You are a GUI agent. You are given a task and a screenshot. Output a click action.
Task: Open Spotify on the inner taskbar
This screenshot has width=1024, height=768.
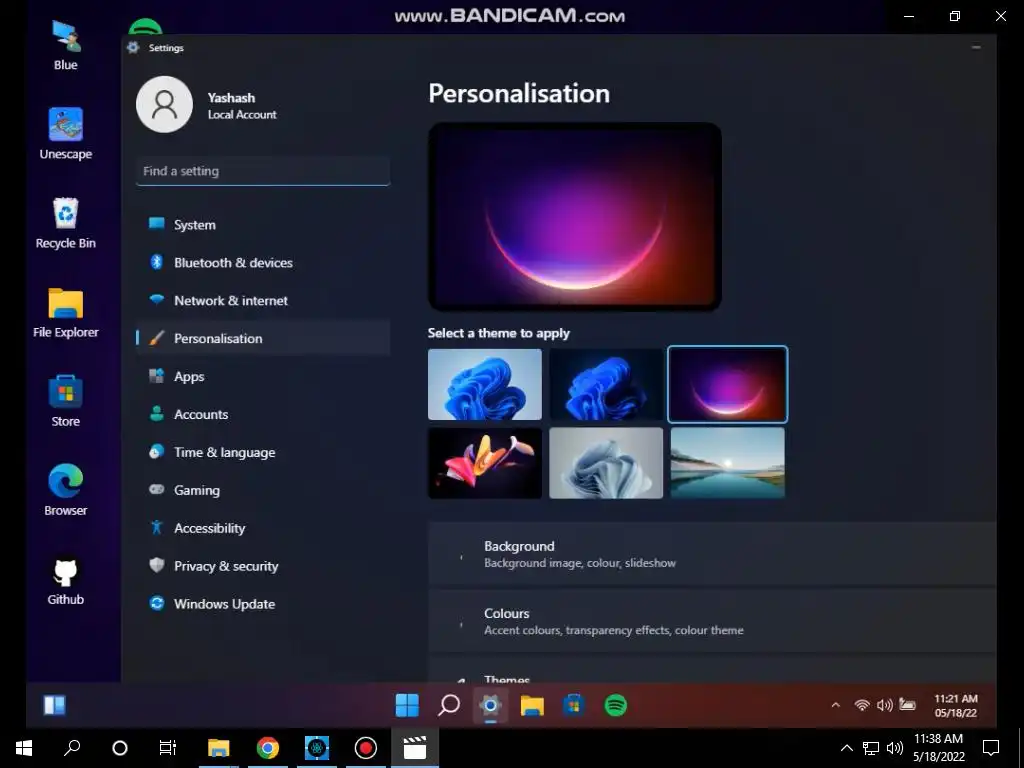616,705
